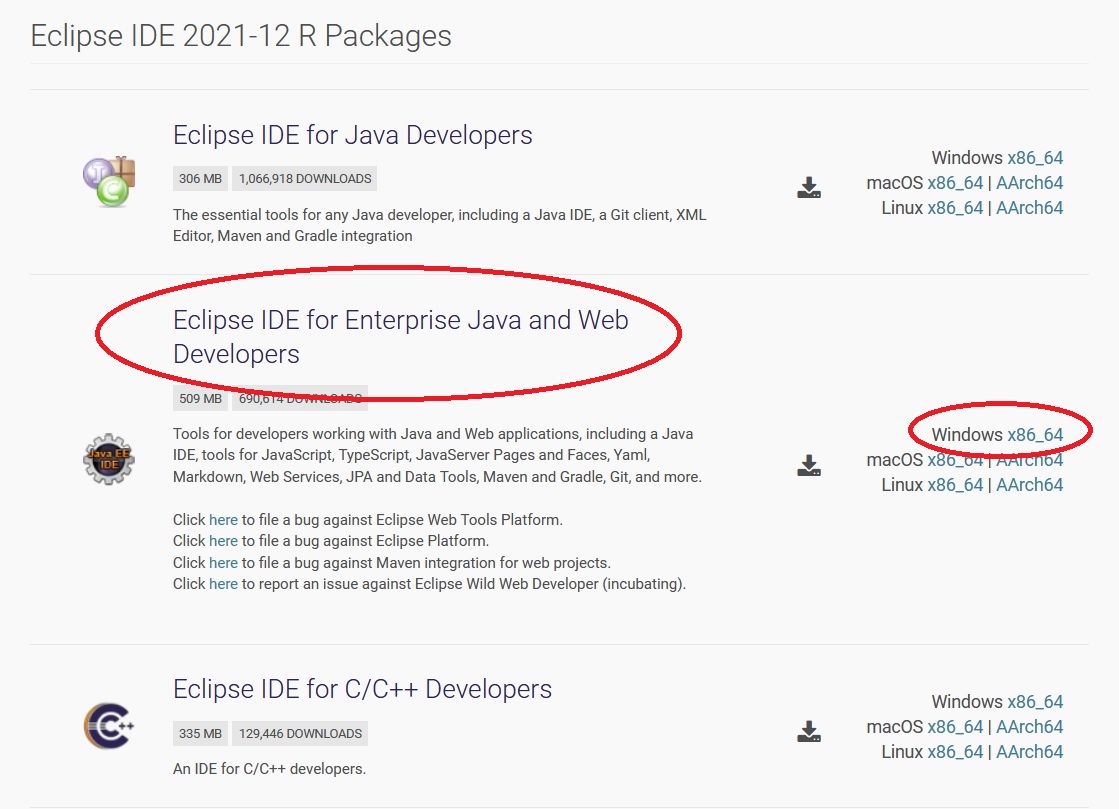
Task: Click download icon for Enterprise Java package
Action: pyautogui.click(x=809, y=465)
